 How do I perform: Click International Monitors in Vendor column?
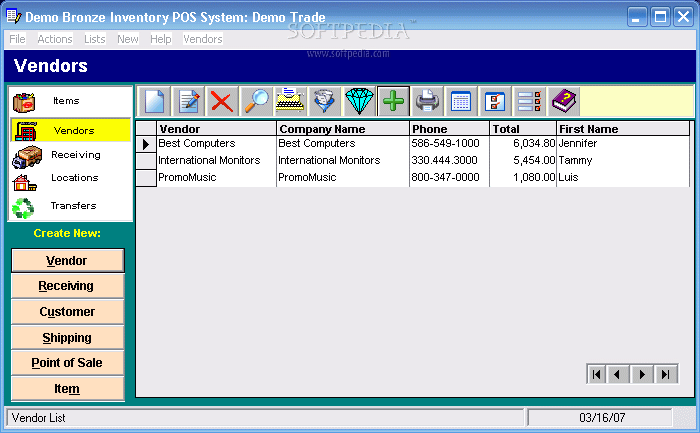pos(209,160)
